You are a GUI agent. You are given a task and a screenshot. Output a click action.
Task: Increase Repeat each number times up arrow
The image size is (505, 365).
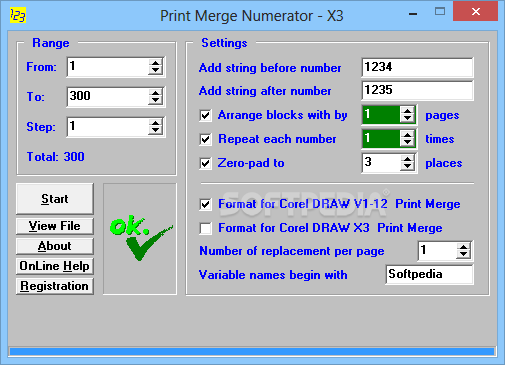tap(407, 135)
